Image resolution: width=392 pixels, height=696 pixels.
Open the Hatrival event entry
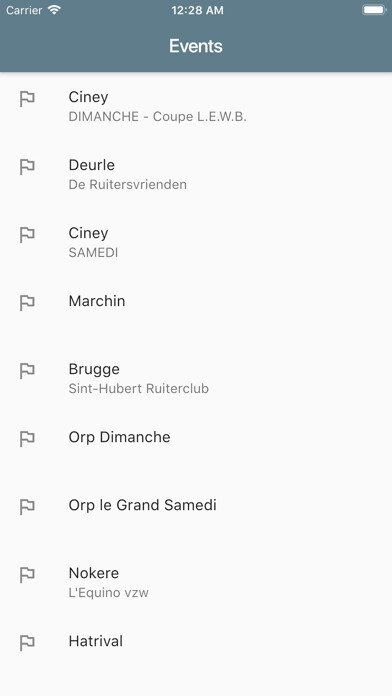(196, 650)
